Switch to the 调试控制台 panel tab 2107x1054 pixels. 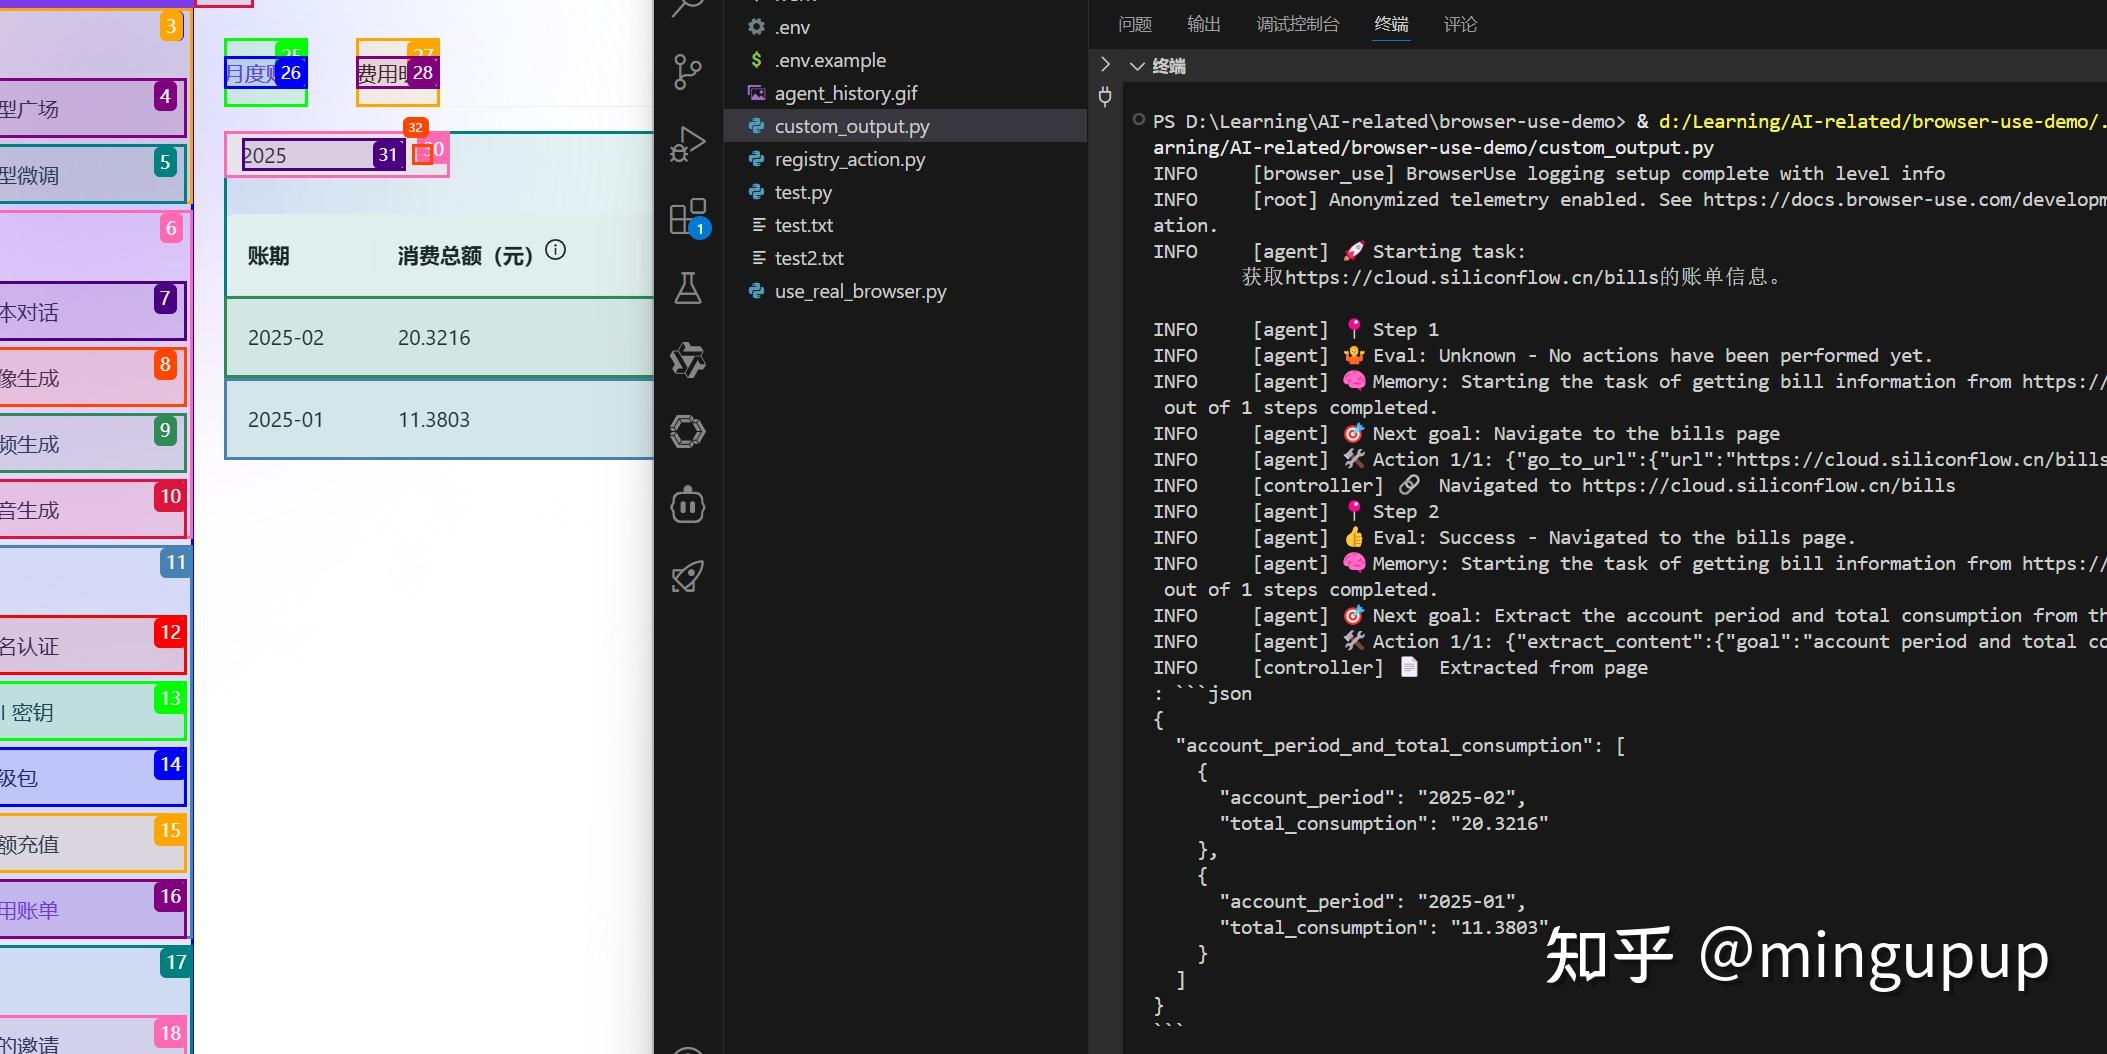(x=1297, y=24)
